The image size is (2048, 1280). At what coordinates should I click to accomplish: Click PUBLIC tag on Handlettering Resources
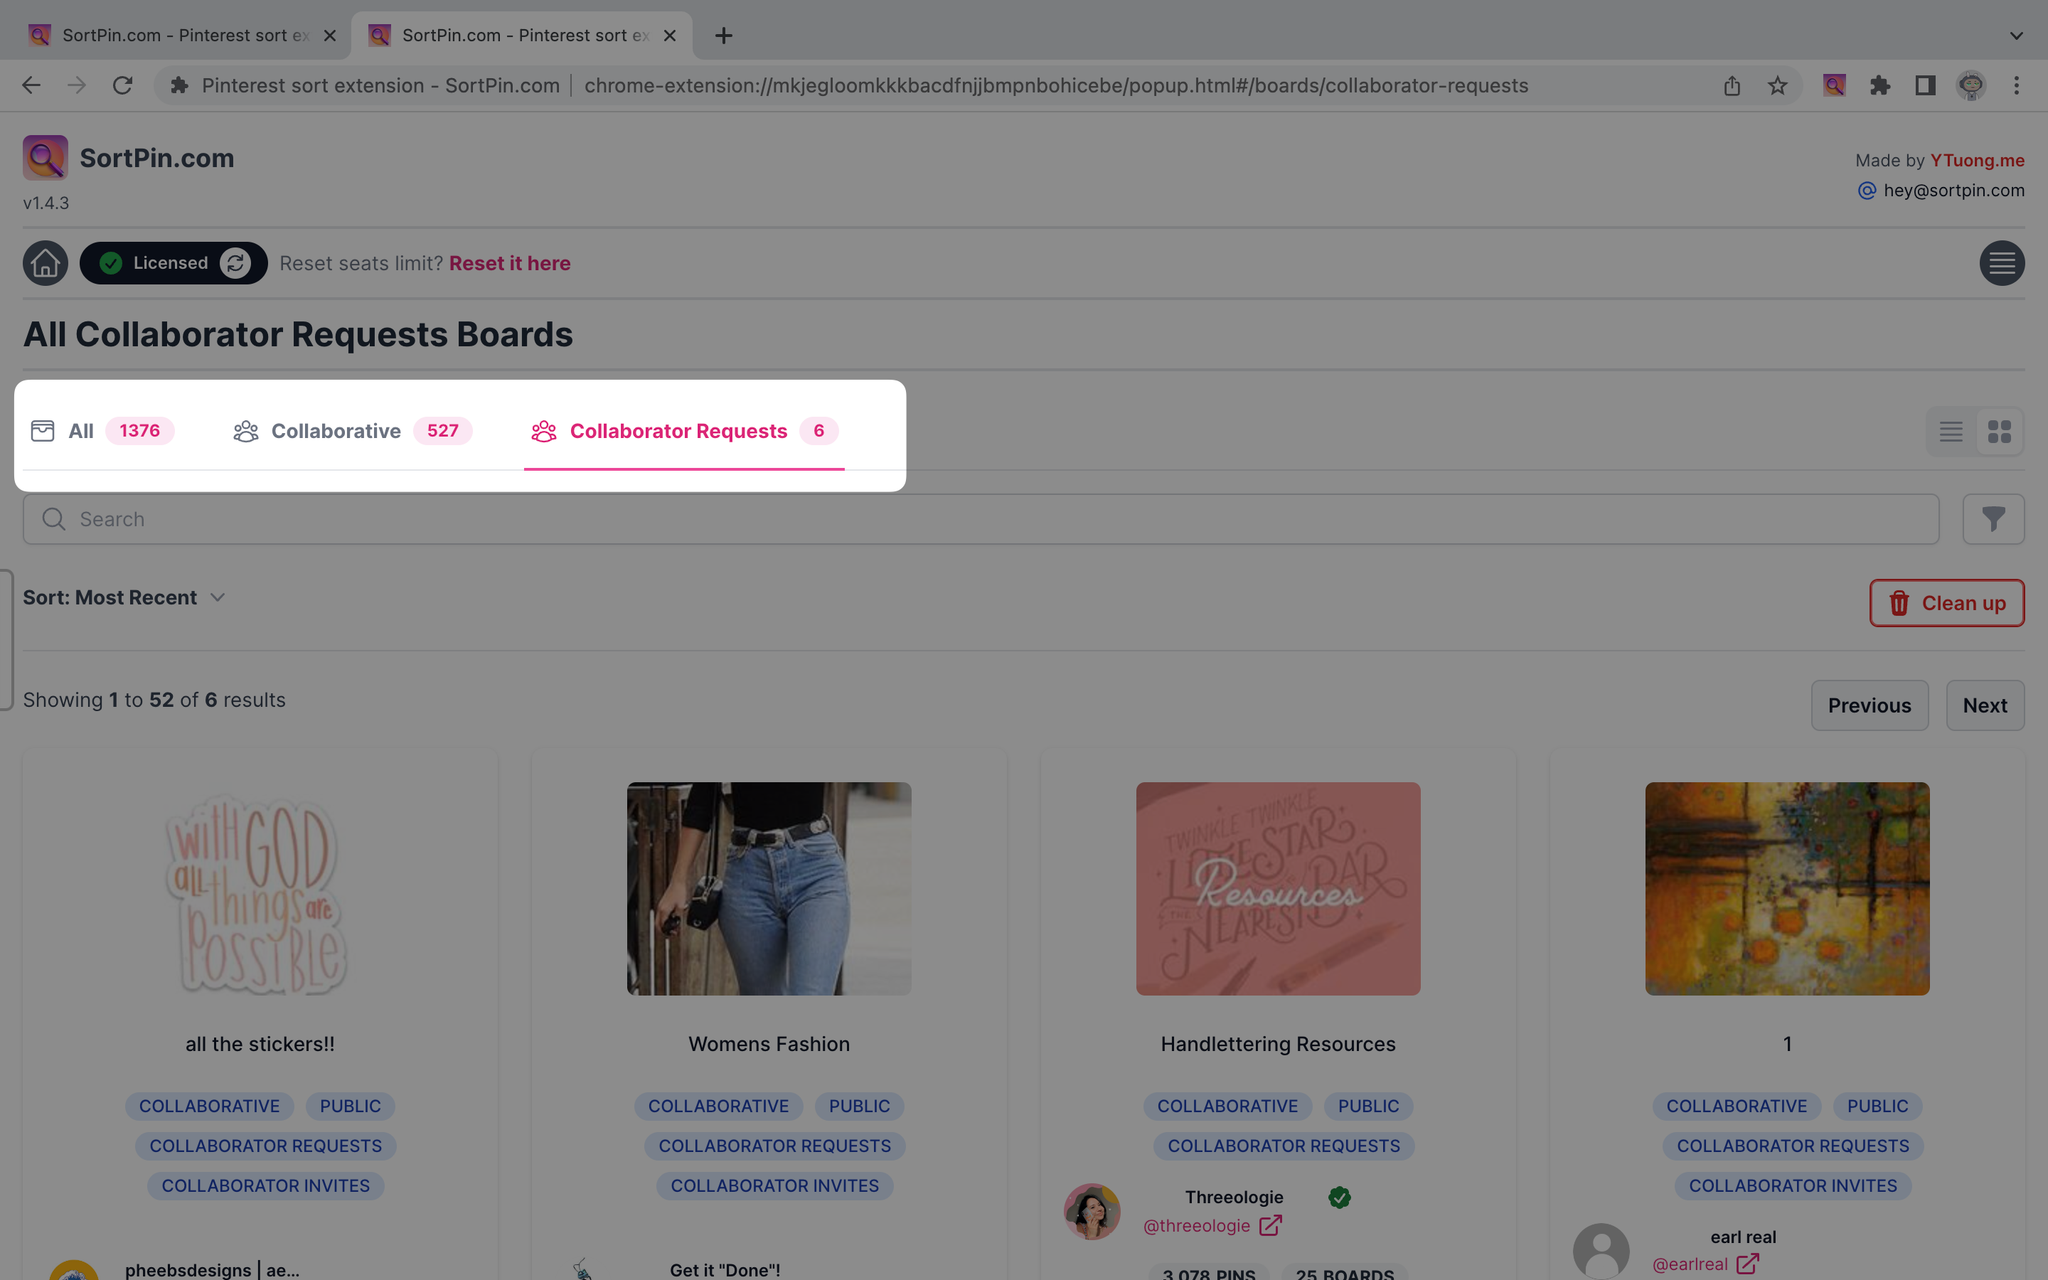point(1368,1106)
